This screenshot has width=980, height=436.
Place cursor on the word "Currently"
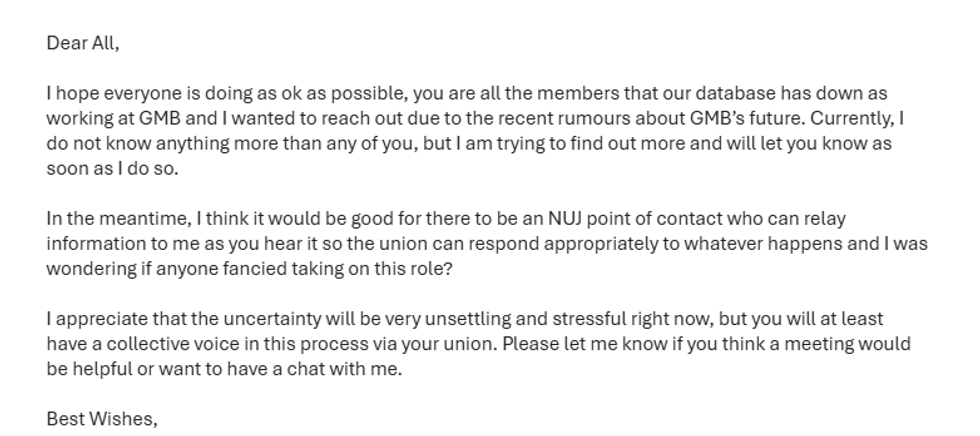pos(855,118)
